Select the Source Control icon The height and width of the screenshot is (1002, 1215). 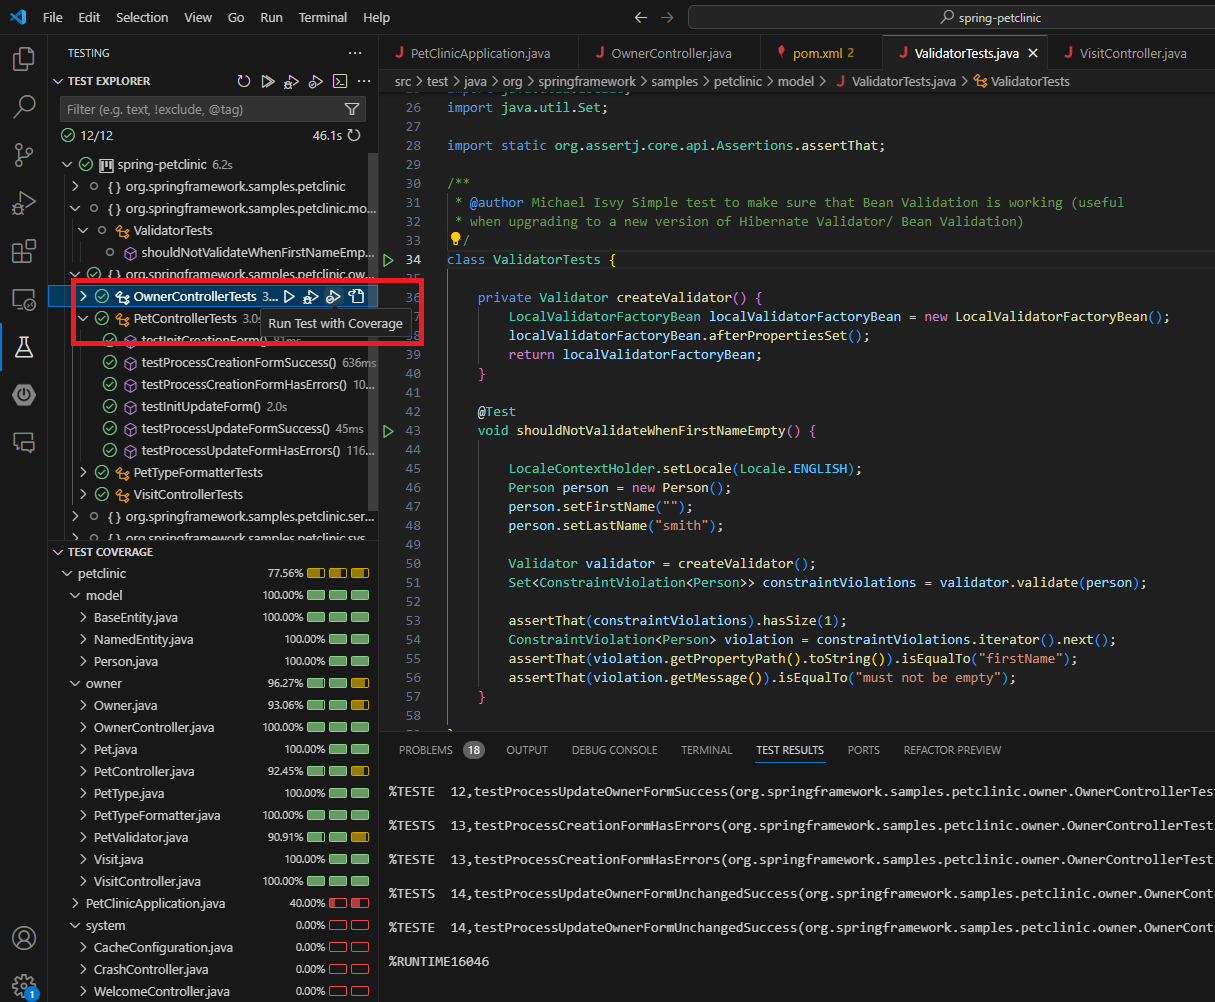pyautogui.click(x=24, y=155)
